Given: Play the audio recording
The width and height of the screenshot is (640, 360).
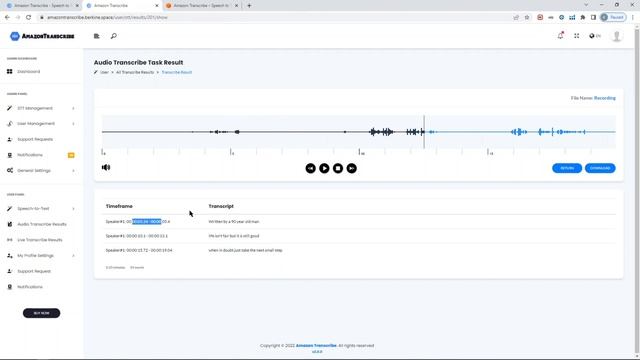Looking at the screenshot, I should (324, 168).
